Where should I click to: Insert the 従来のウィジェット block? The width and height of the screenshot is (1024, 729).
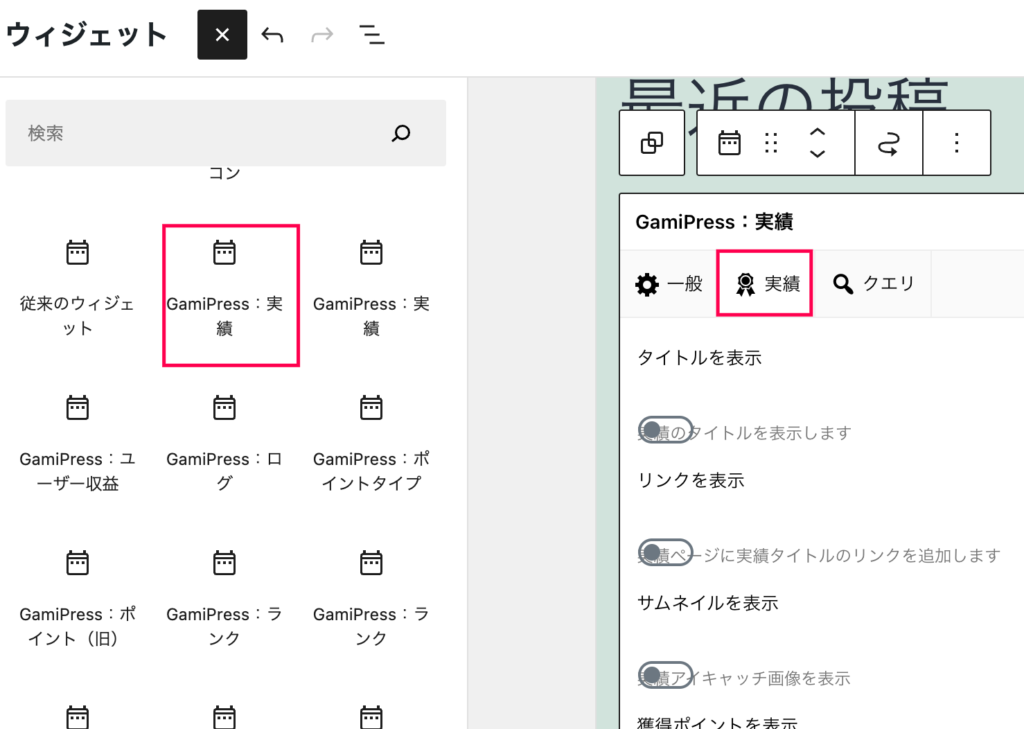tap(77, 289)
